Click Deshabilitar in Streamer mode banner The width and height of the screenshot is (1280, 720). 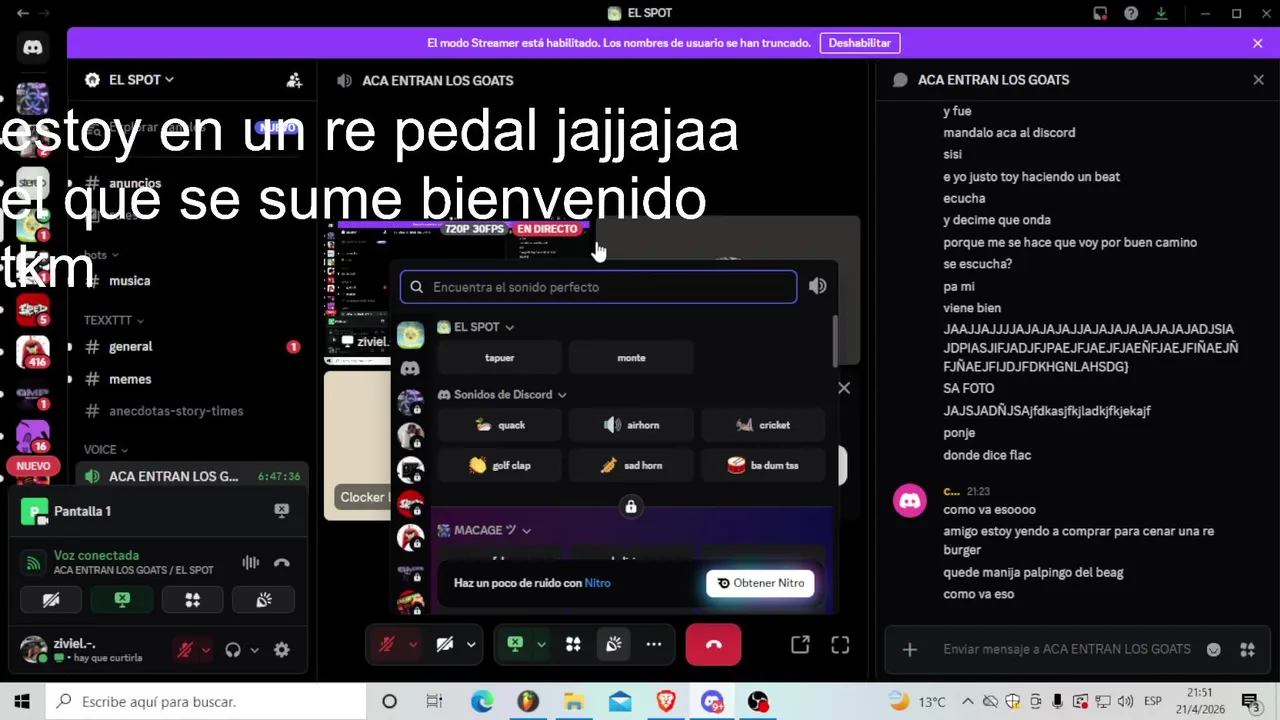tap(860, 43)
